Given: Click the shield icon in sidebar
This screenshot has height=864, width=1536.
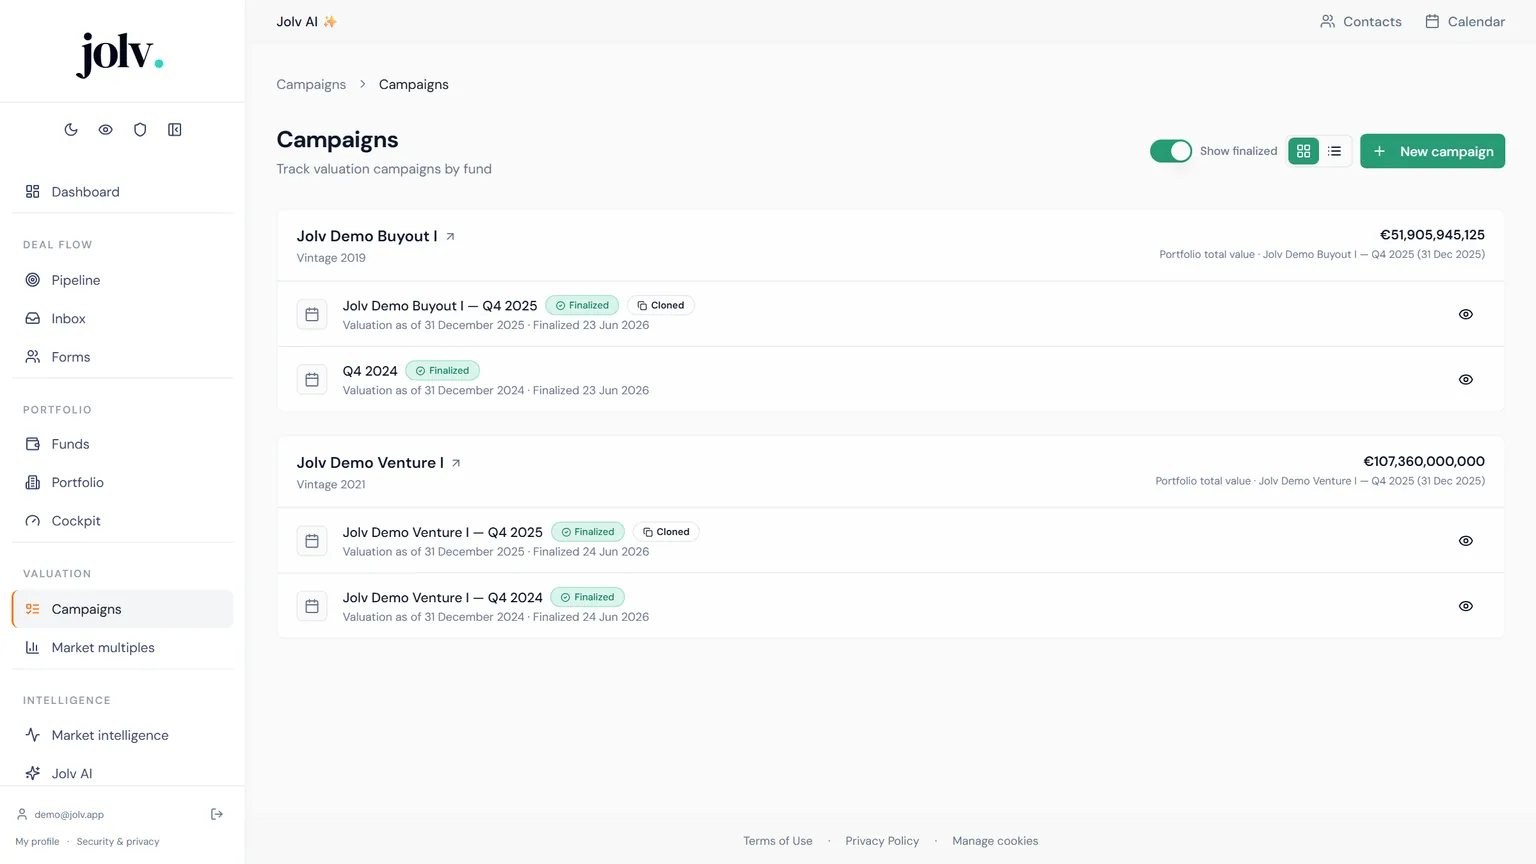Looking at the screenshot, I should point(140,130).
